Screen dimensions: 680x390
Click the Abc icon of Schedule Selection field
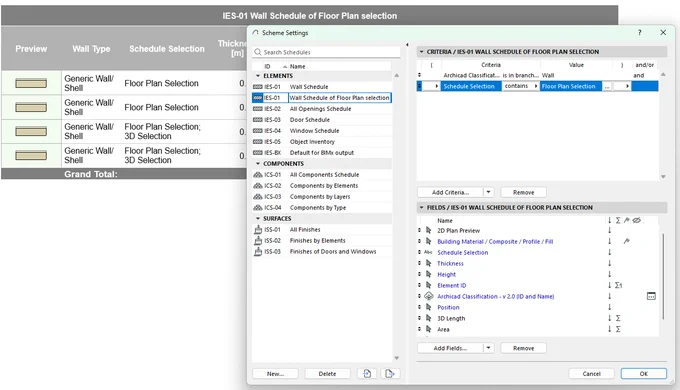tap(428, 252)
